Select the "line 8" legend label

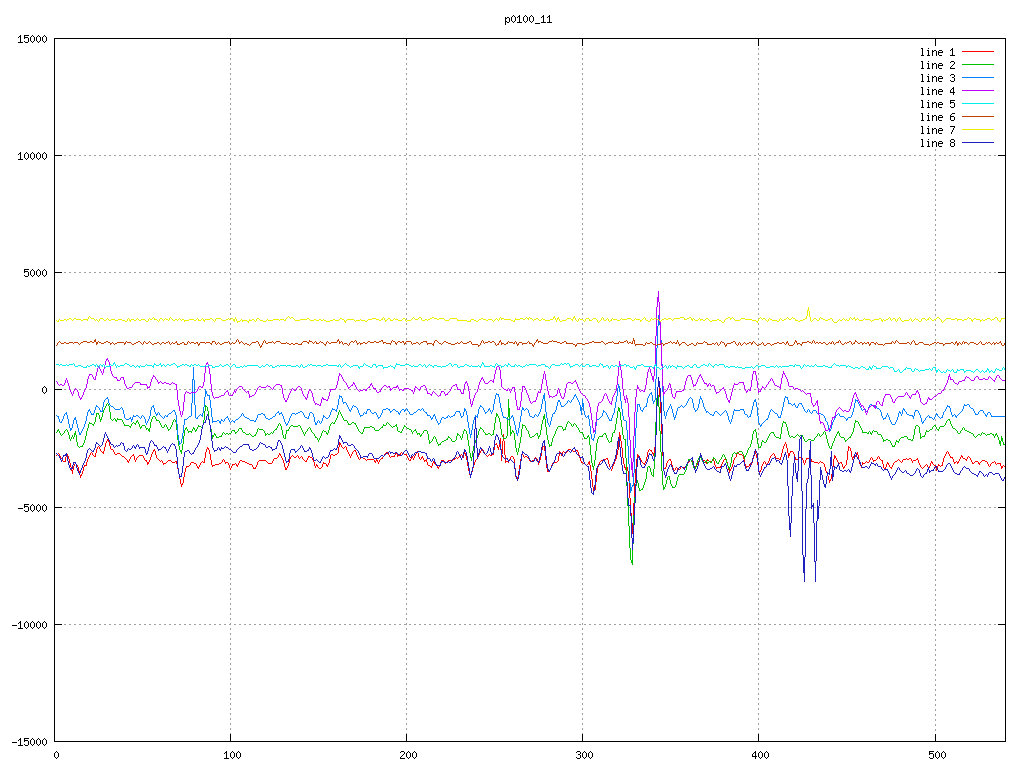click(x=937, y=143)
